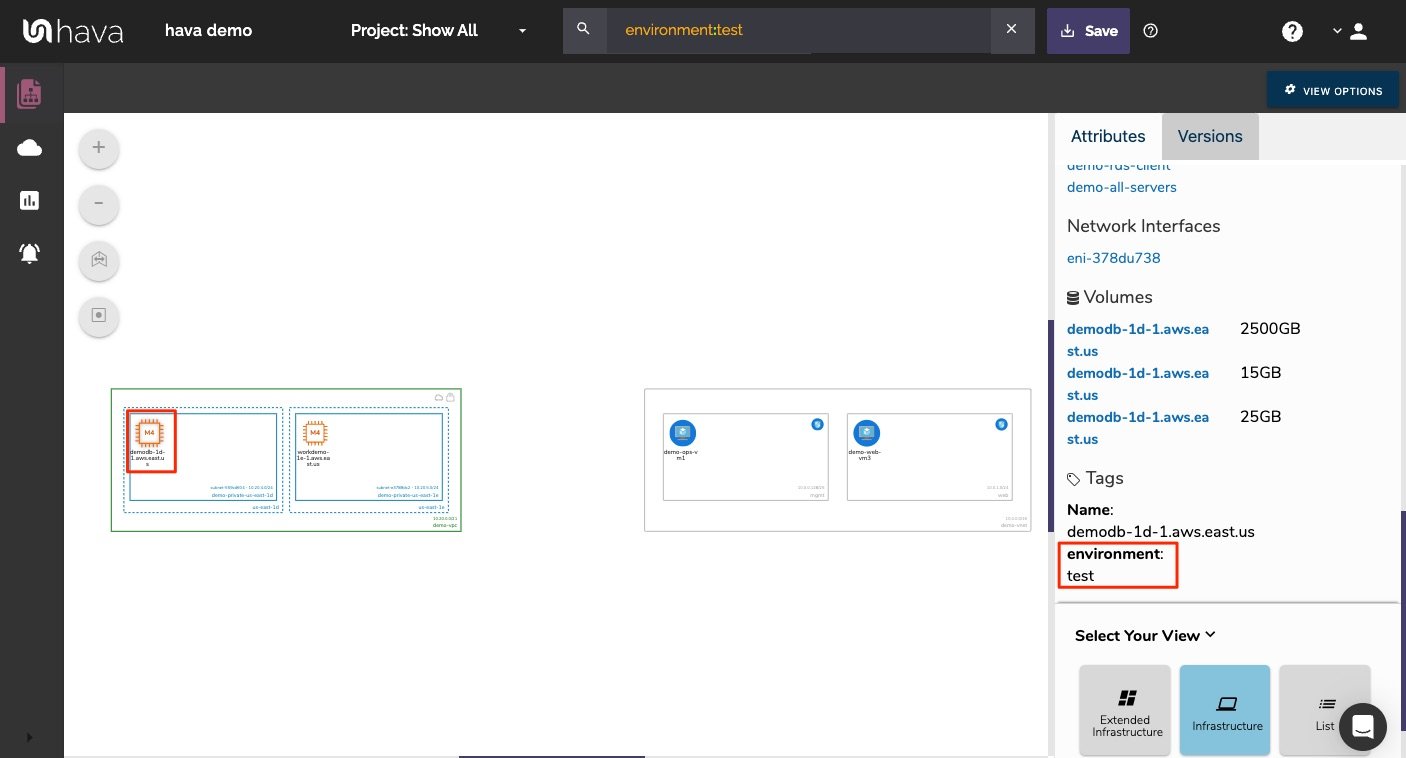The height and width of the screenshot is (758, 1406).
Task: Open the demo-all-servers security group link
Action: click(1121, 187)
